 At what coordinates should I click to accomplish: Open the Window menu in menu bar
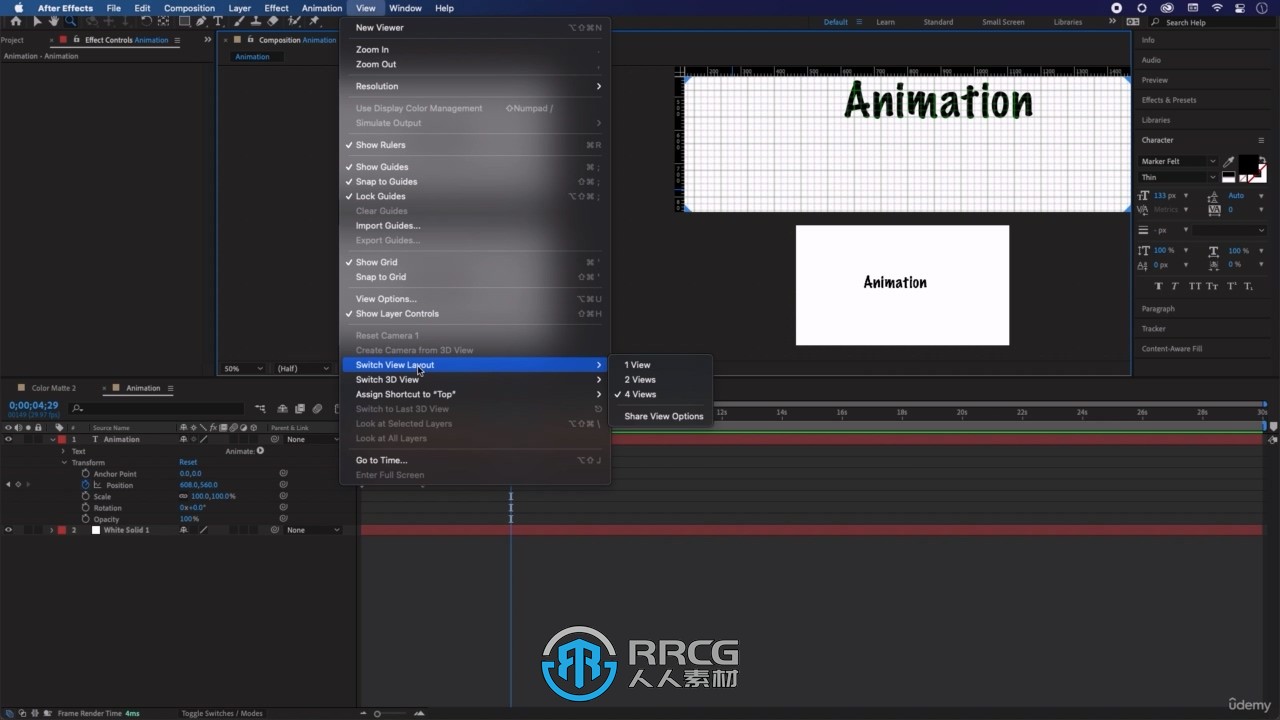[405, 8]
